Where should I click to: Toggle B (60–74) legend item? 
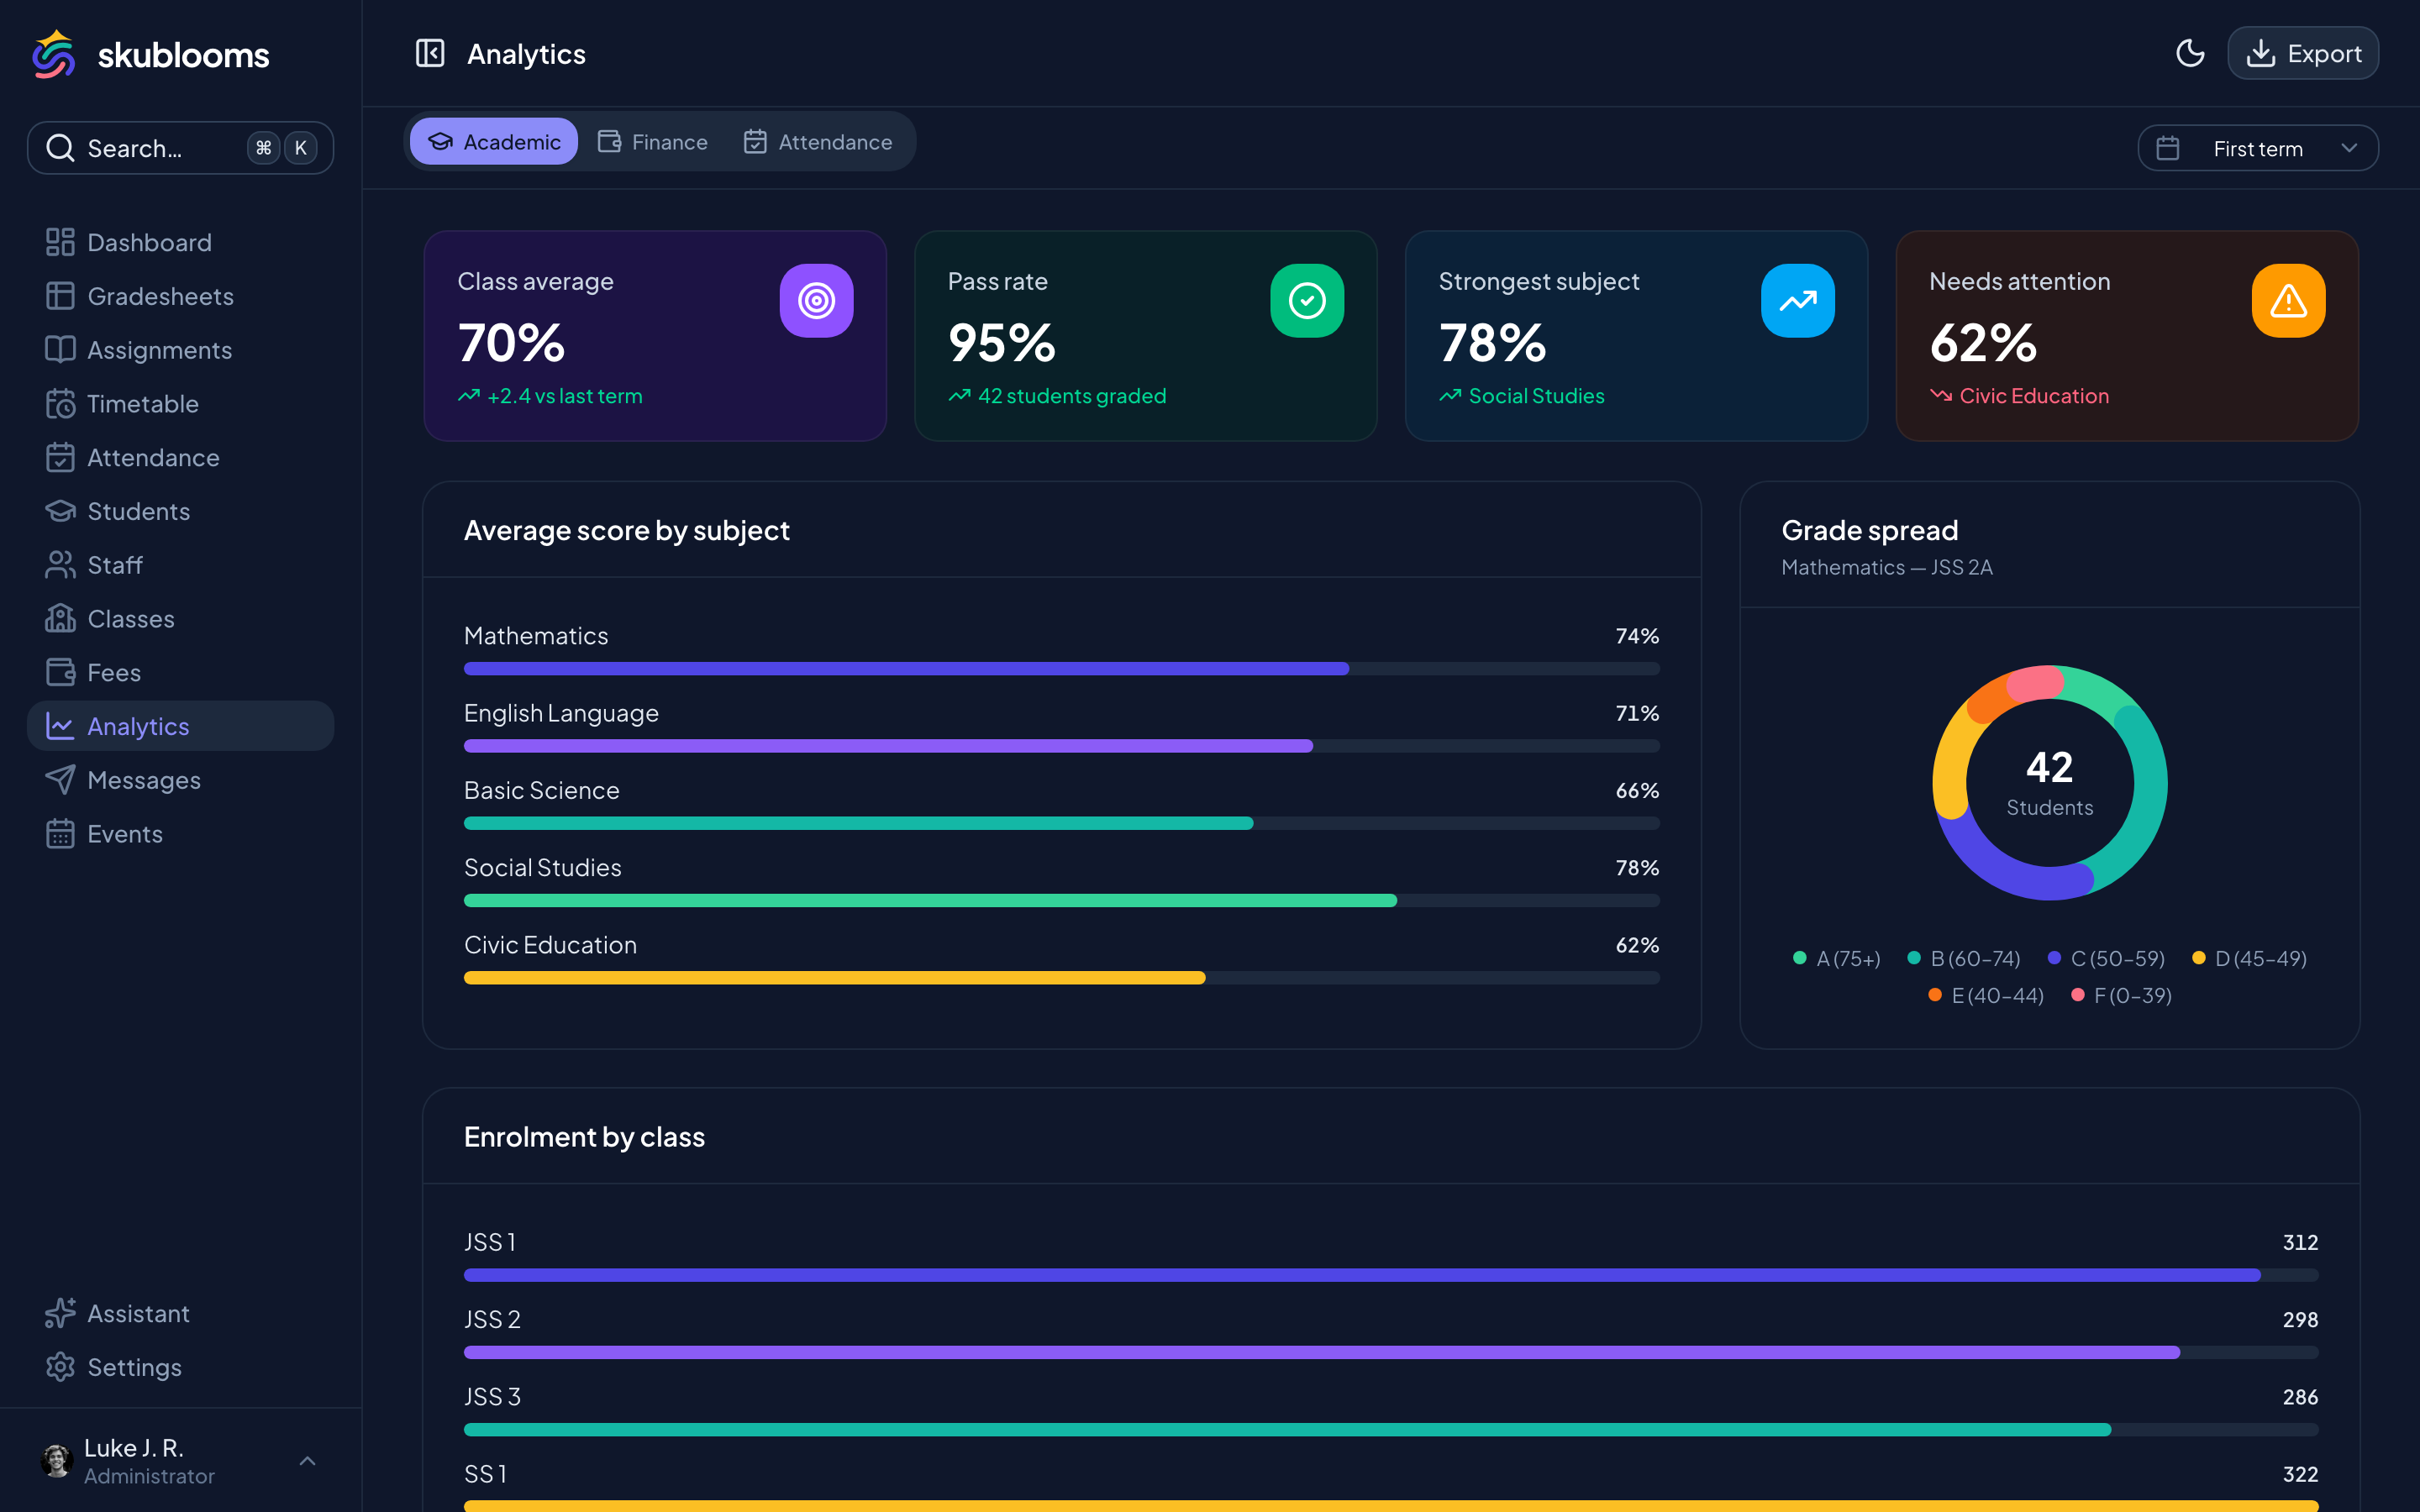(x=1964, y=959)
